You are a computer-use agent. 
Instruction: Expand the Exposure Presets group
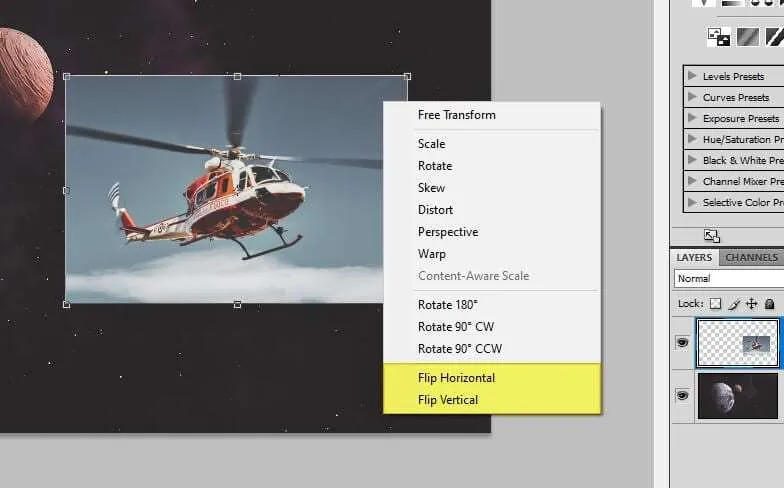click(x=692, y=118)
